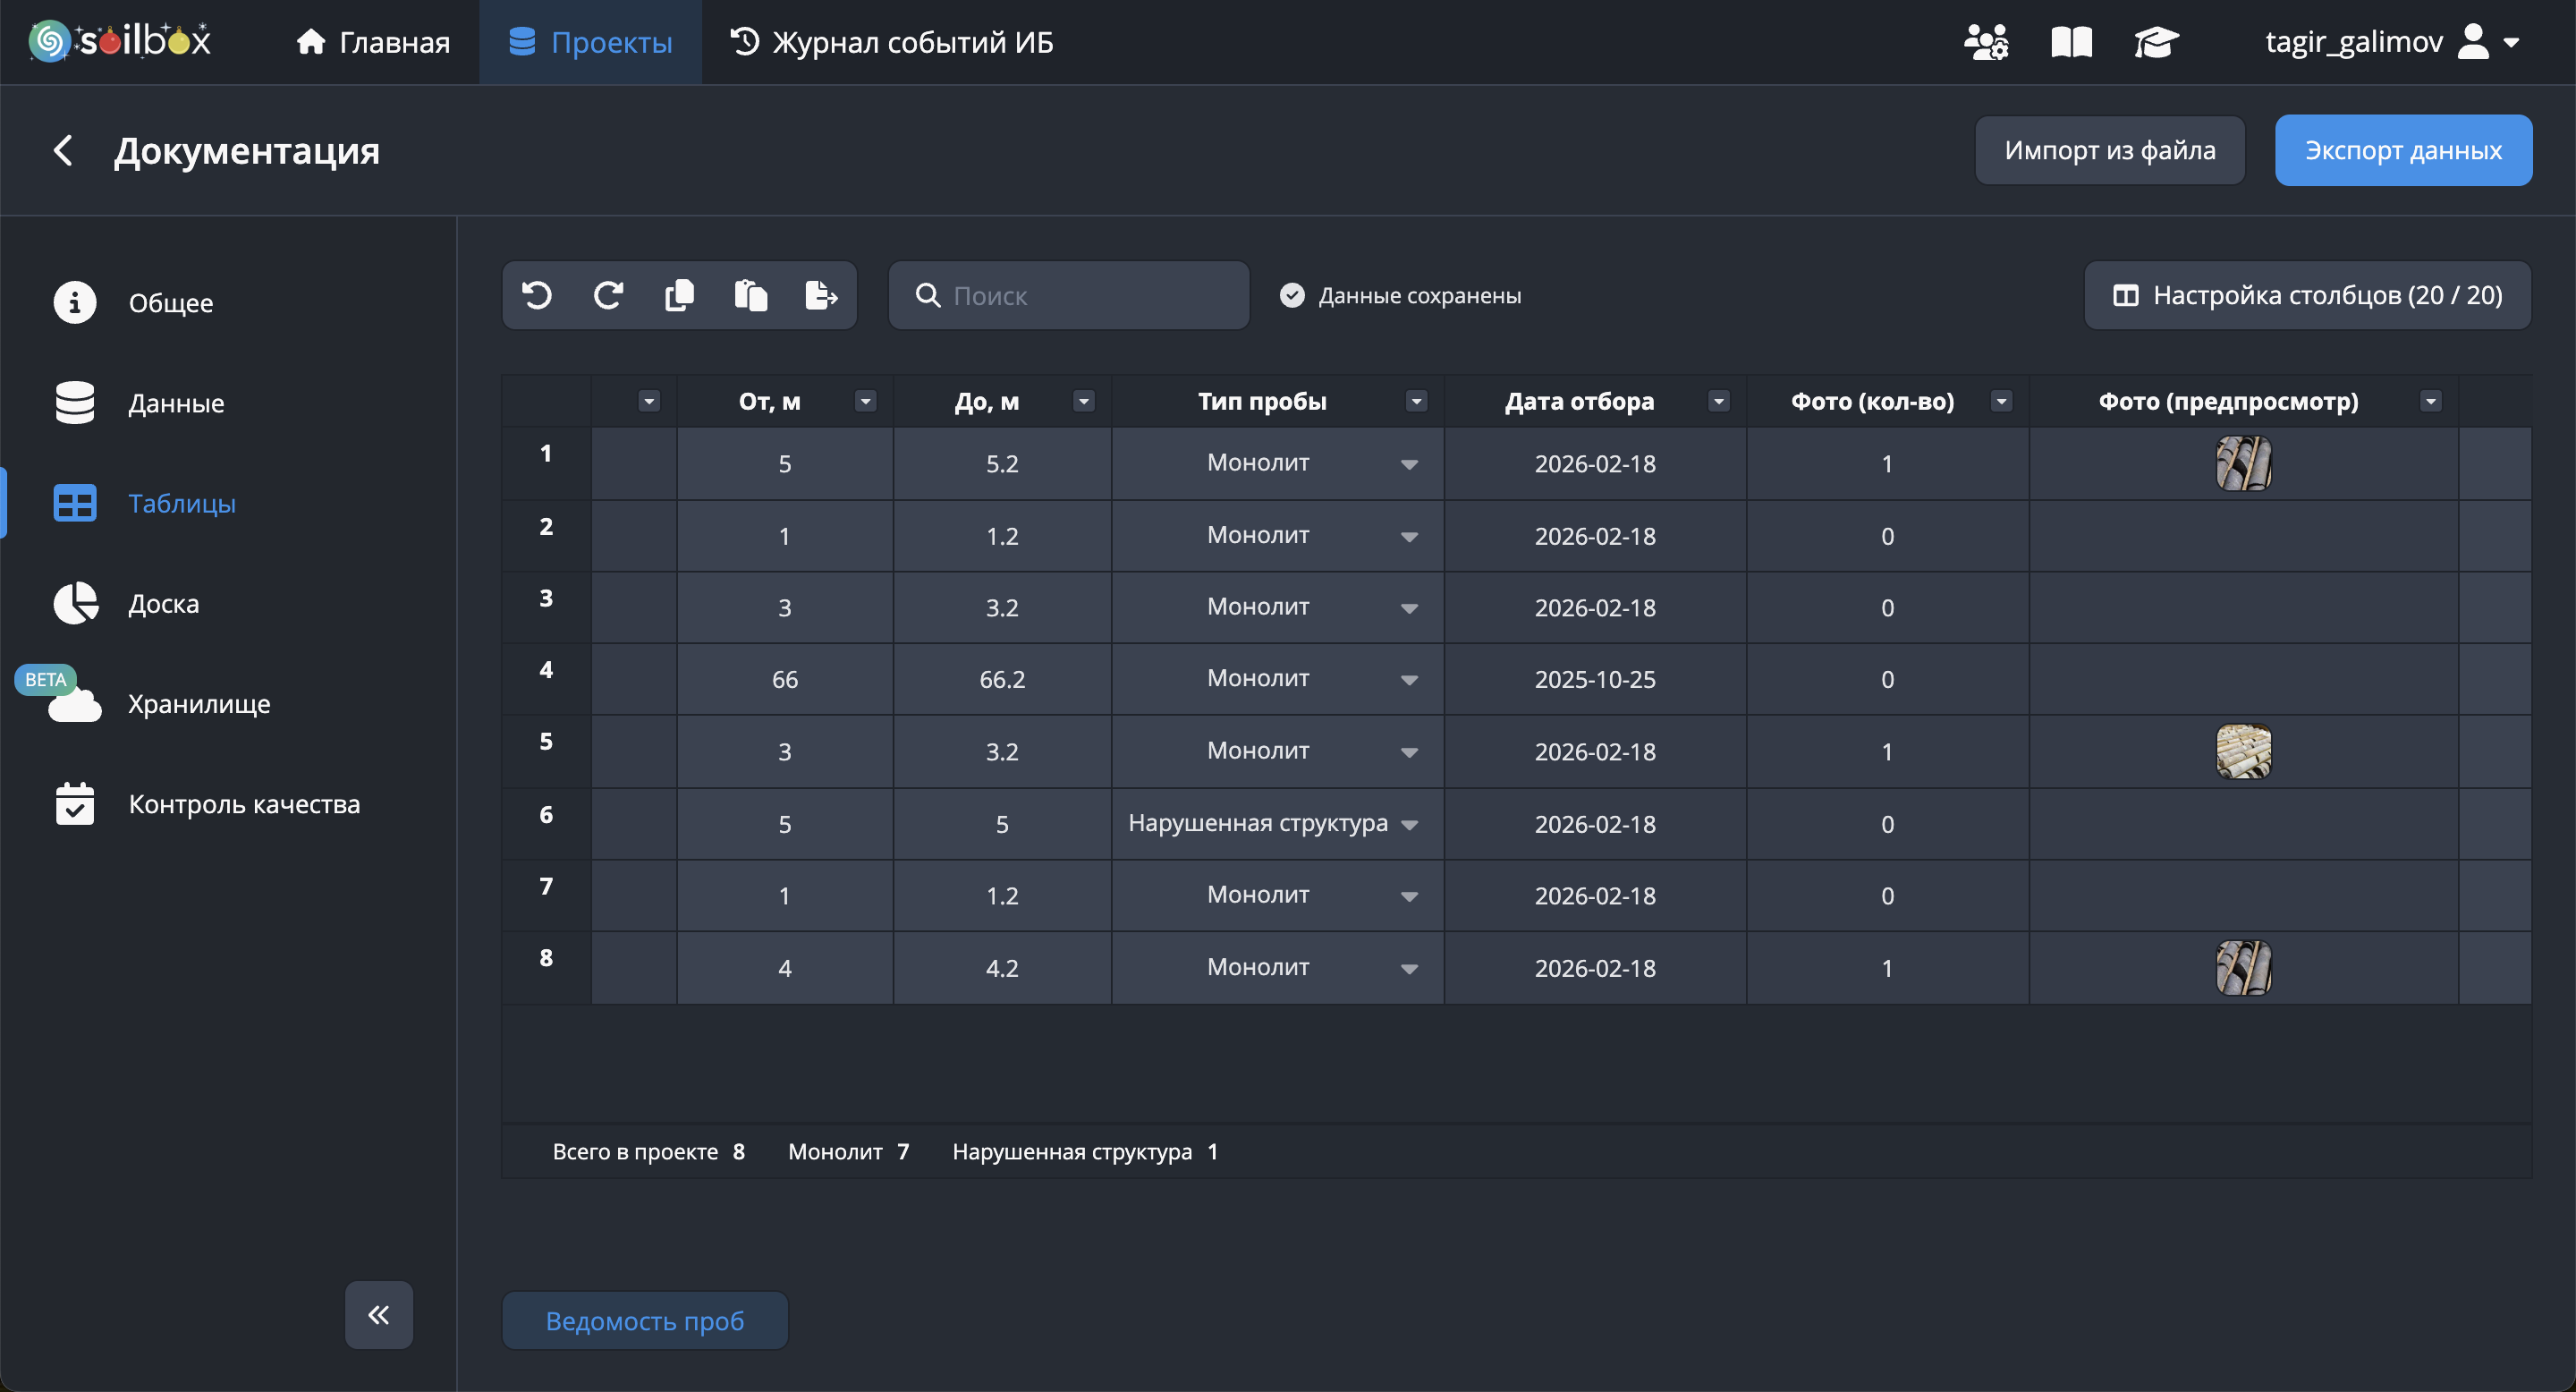This screenshot has width=2576, height=1392.
Task: Go back using the arrow beside Документация
Action: [63, 151]
